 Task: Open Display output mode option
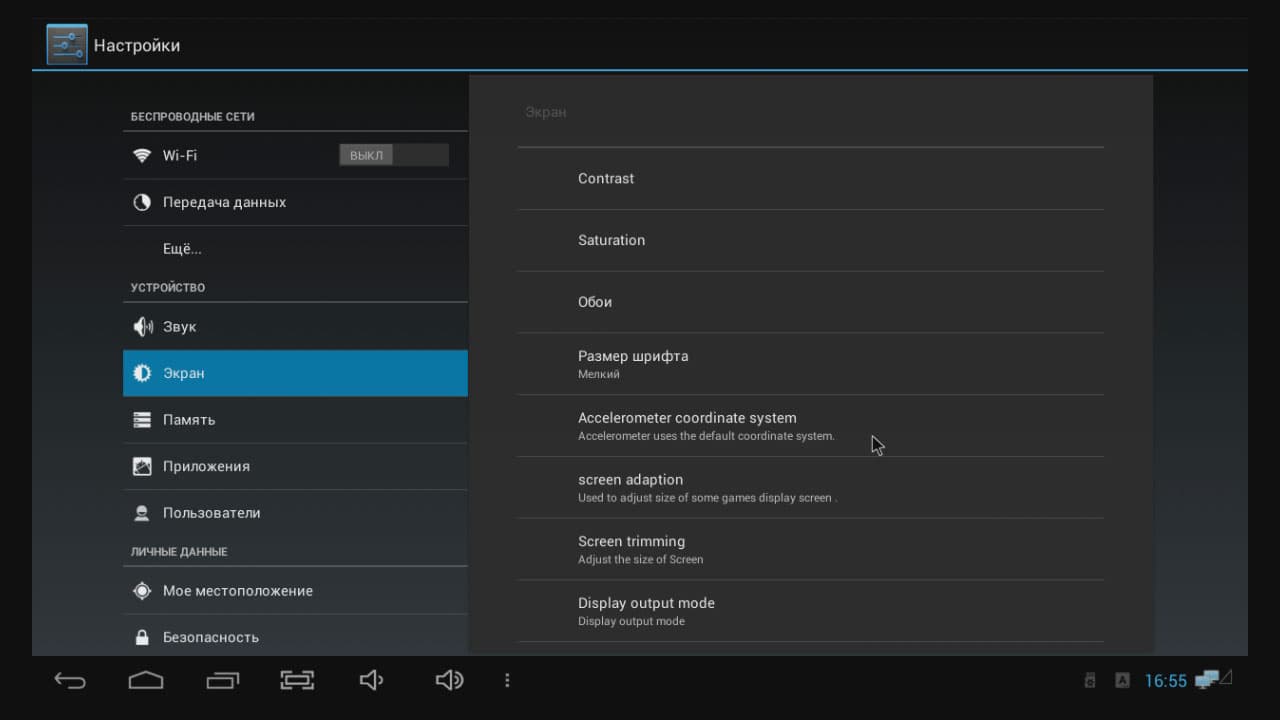pos(811,611)
